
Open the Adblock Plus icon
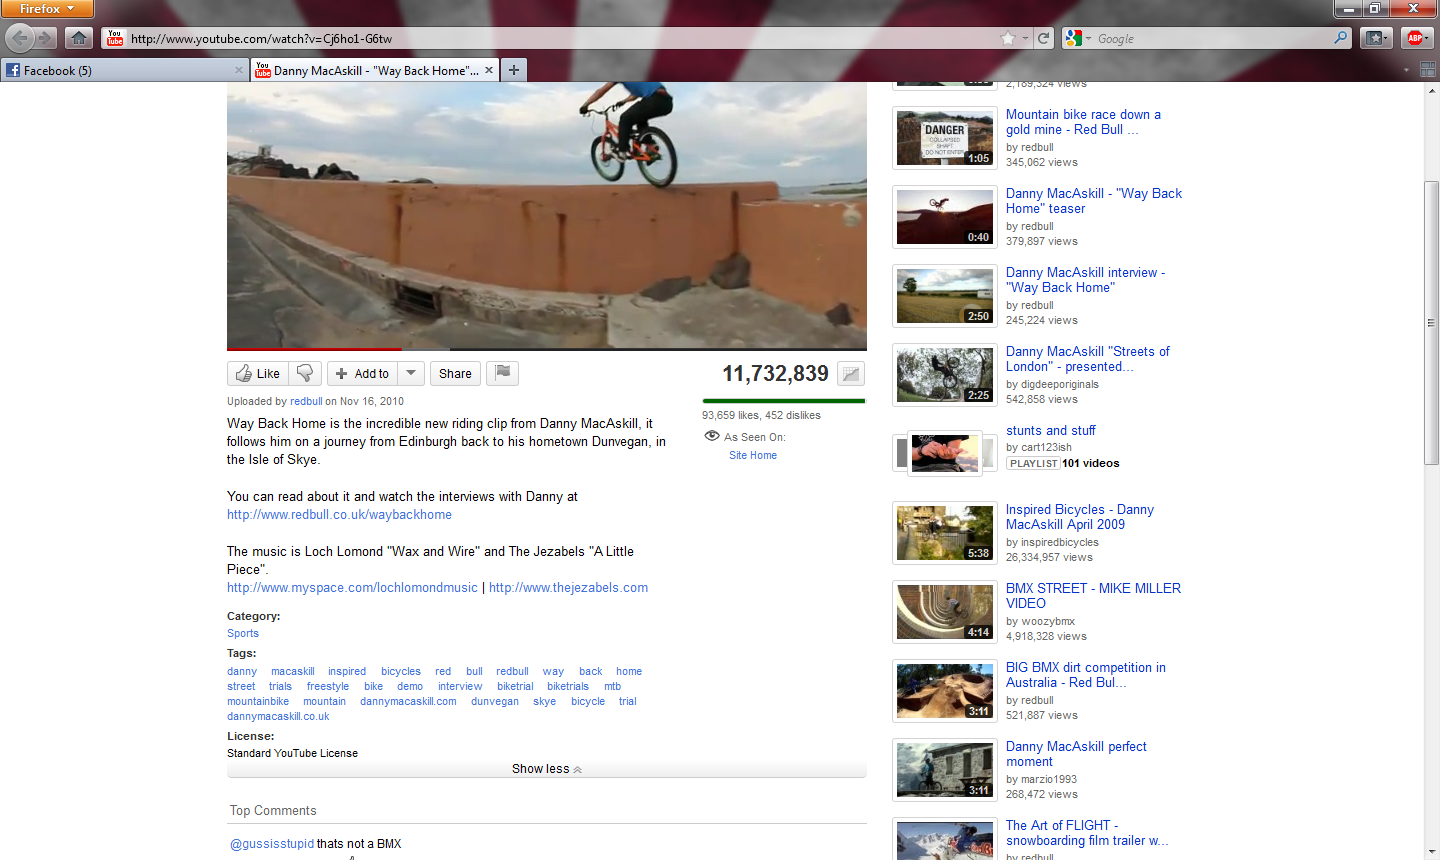tap(1415, 38)
